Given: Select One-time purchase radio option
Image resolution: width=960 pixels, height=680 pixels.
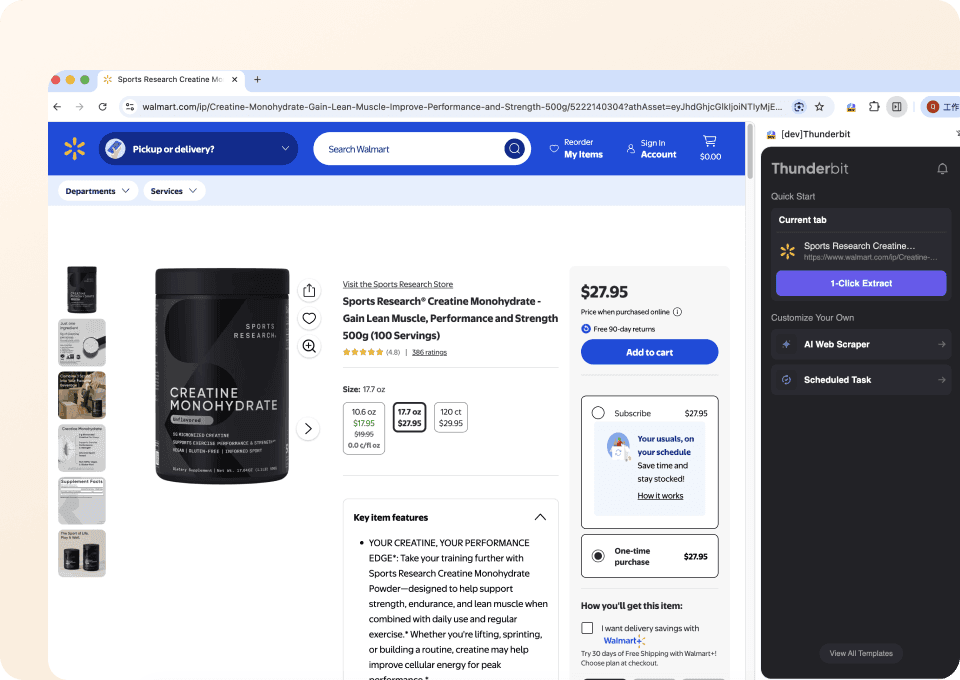Looking at the screenshot, I should coord(598,556).
